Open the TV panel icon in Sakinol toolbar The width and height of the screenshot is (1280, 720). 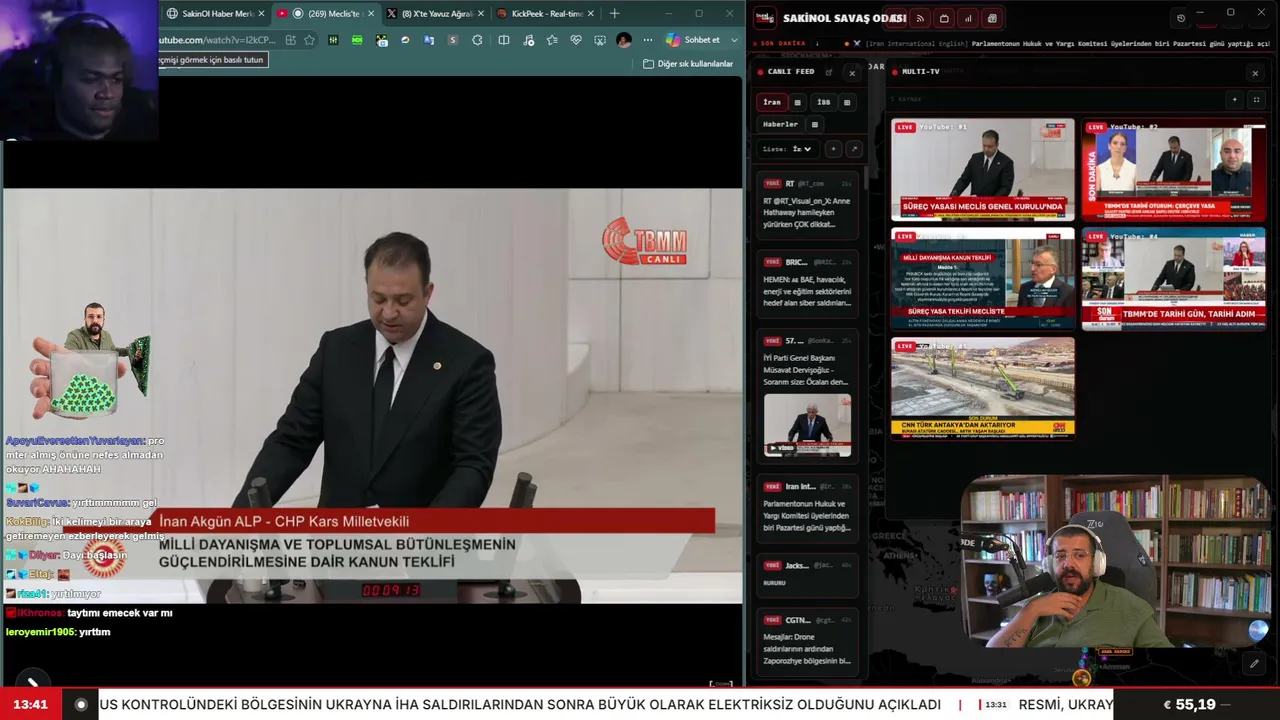944,18
